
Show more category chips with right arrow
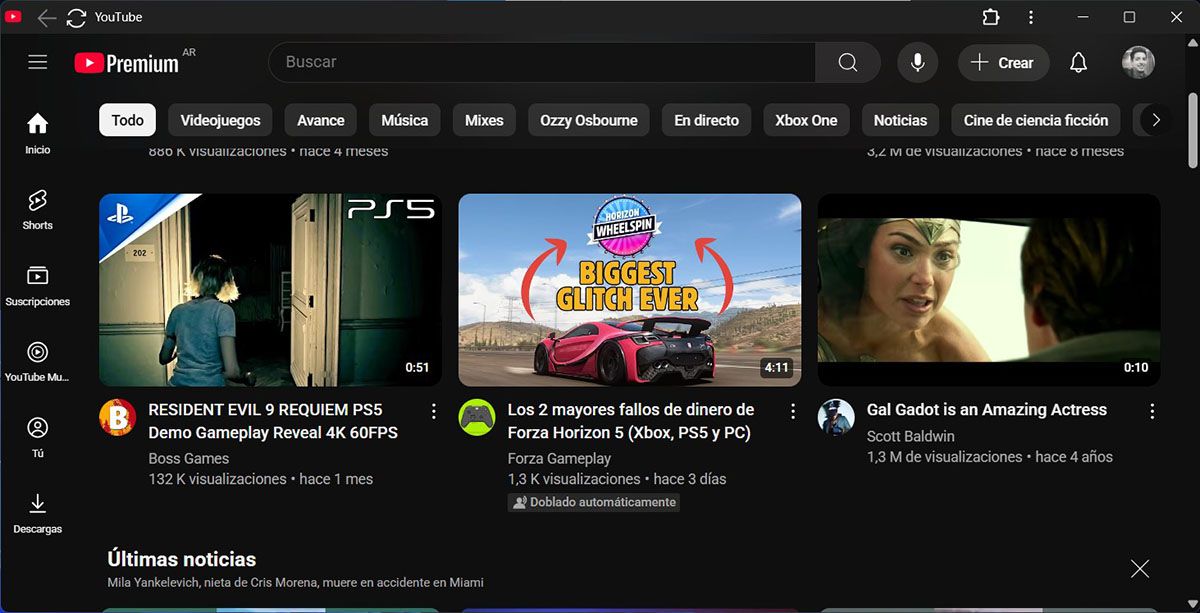pos(1156,120)
